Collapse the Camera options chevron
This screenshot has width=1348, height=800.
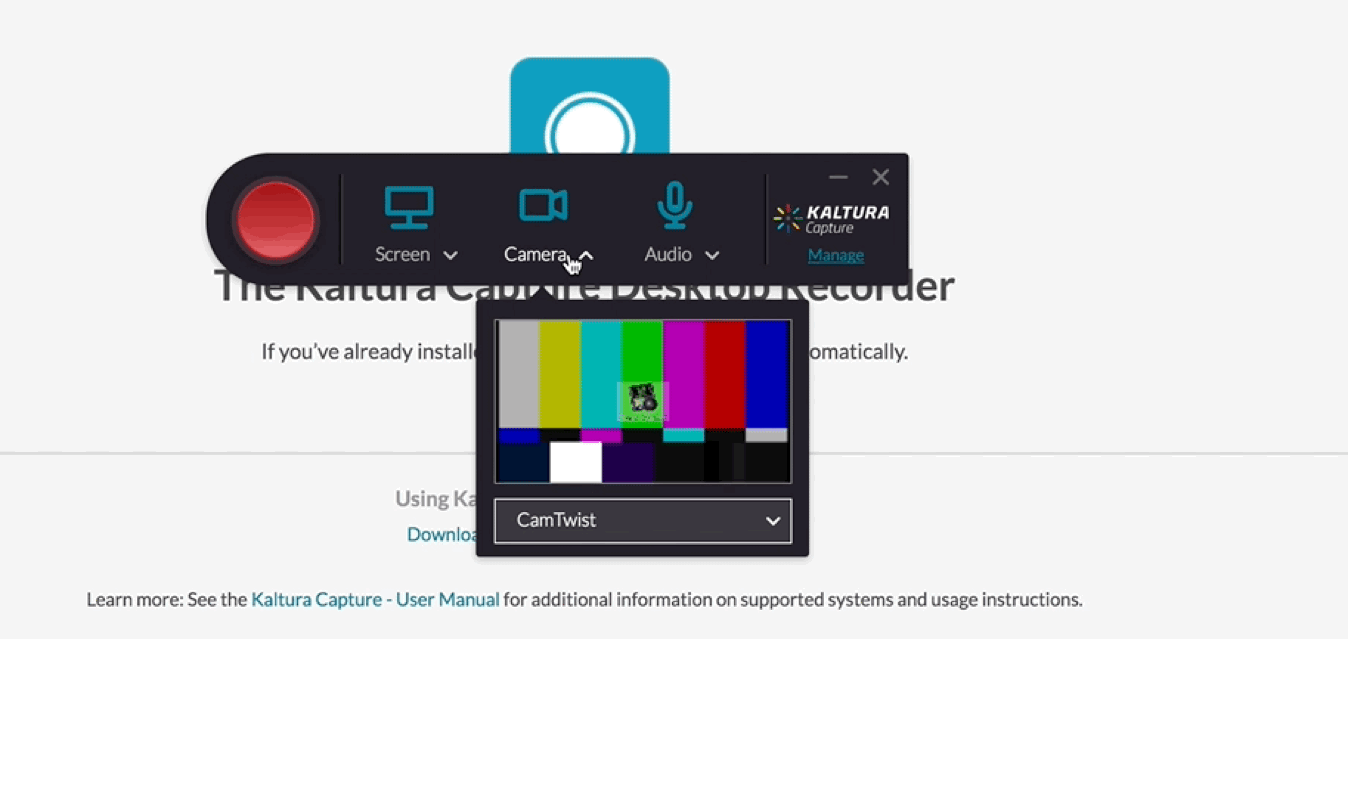click(x=586, y=256)
